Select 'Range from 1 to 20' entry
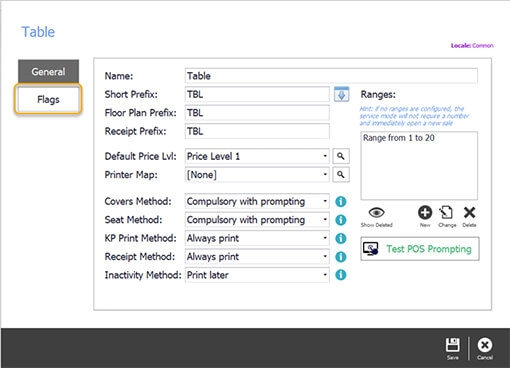510x368 pixels. click(399, 138)
